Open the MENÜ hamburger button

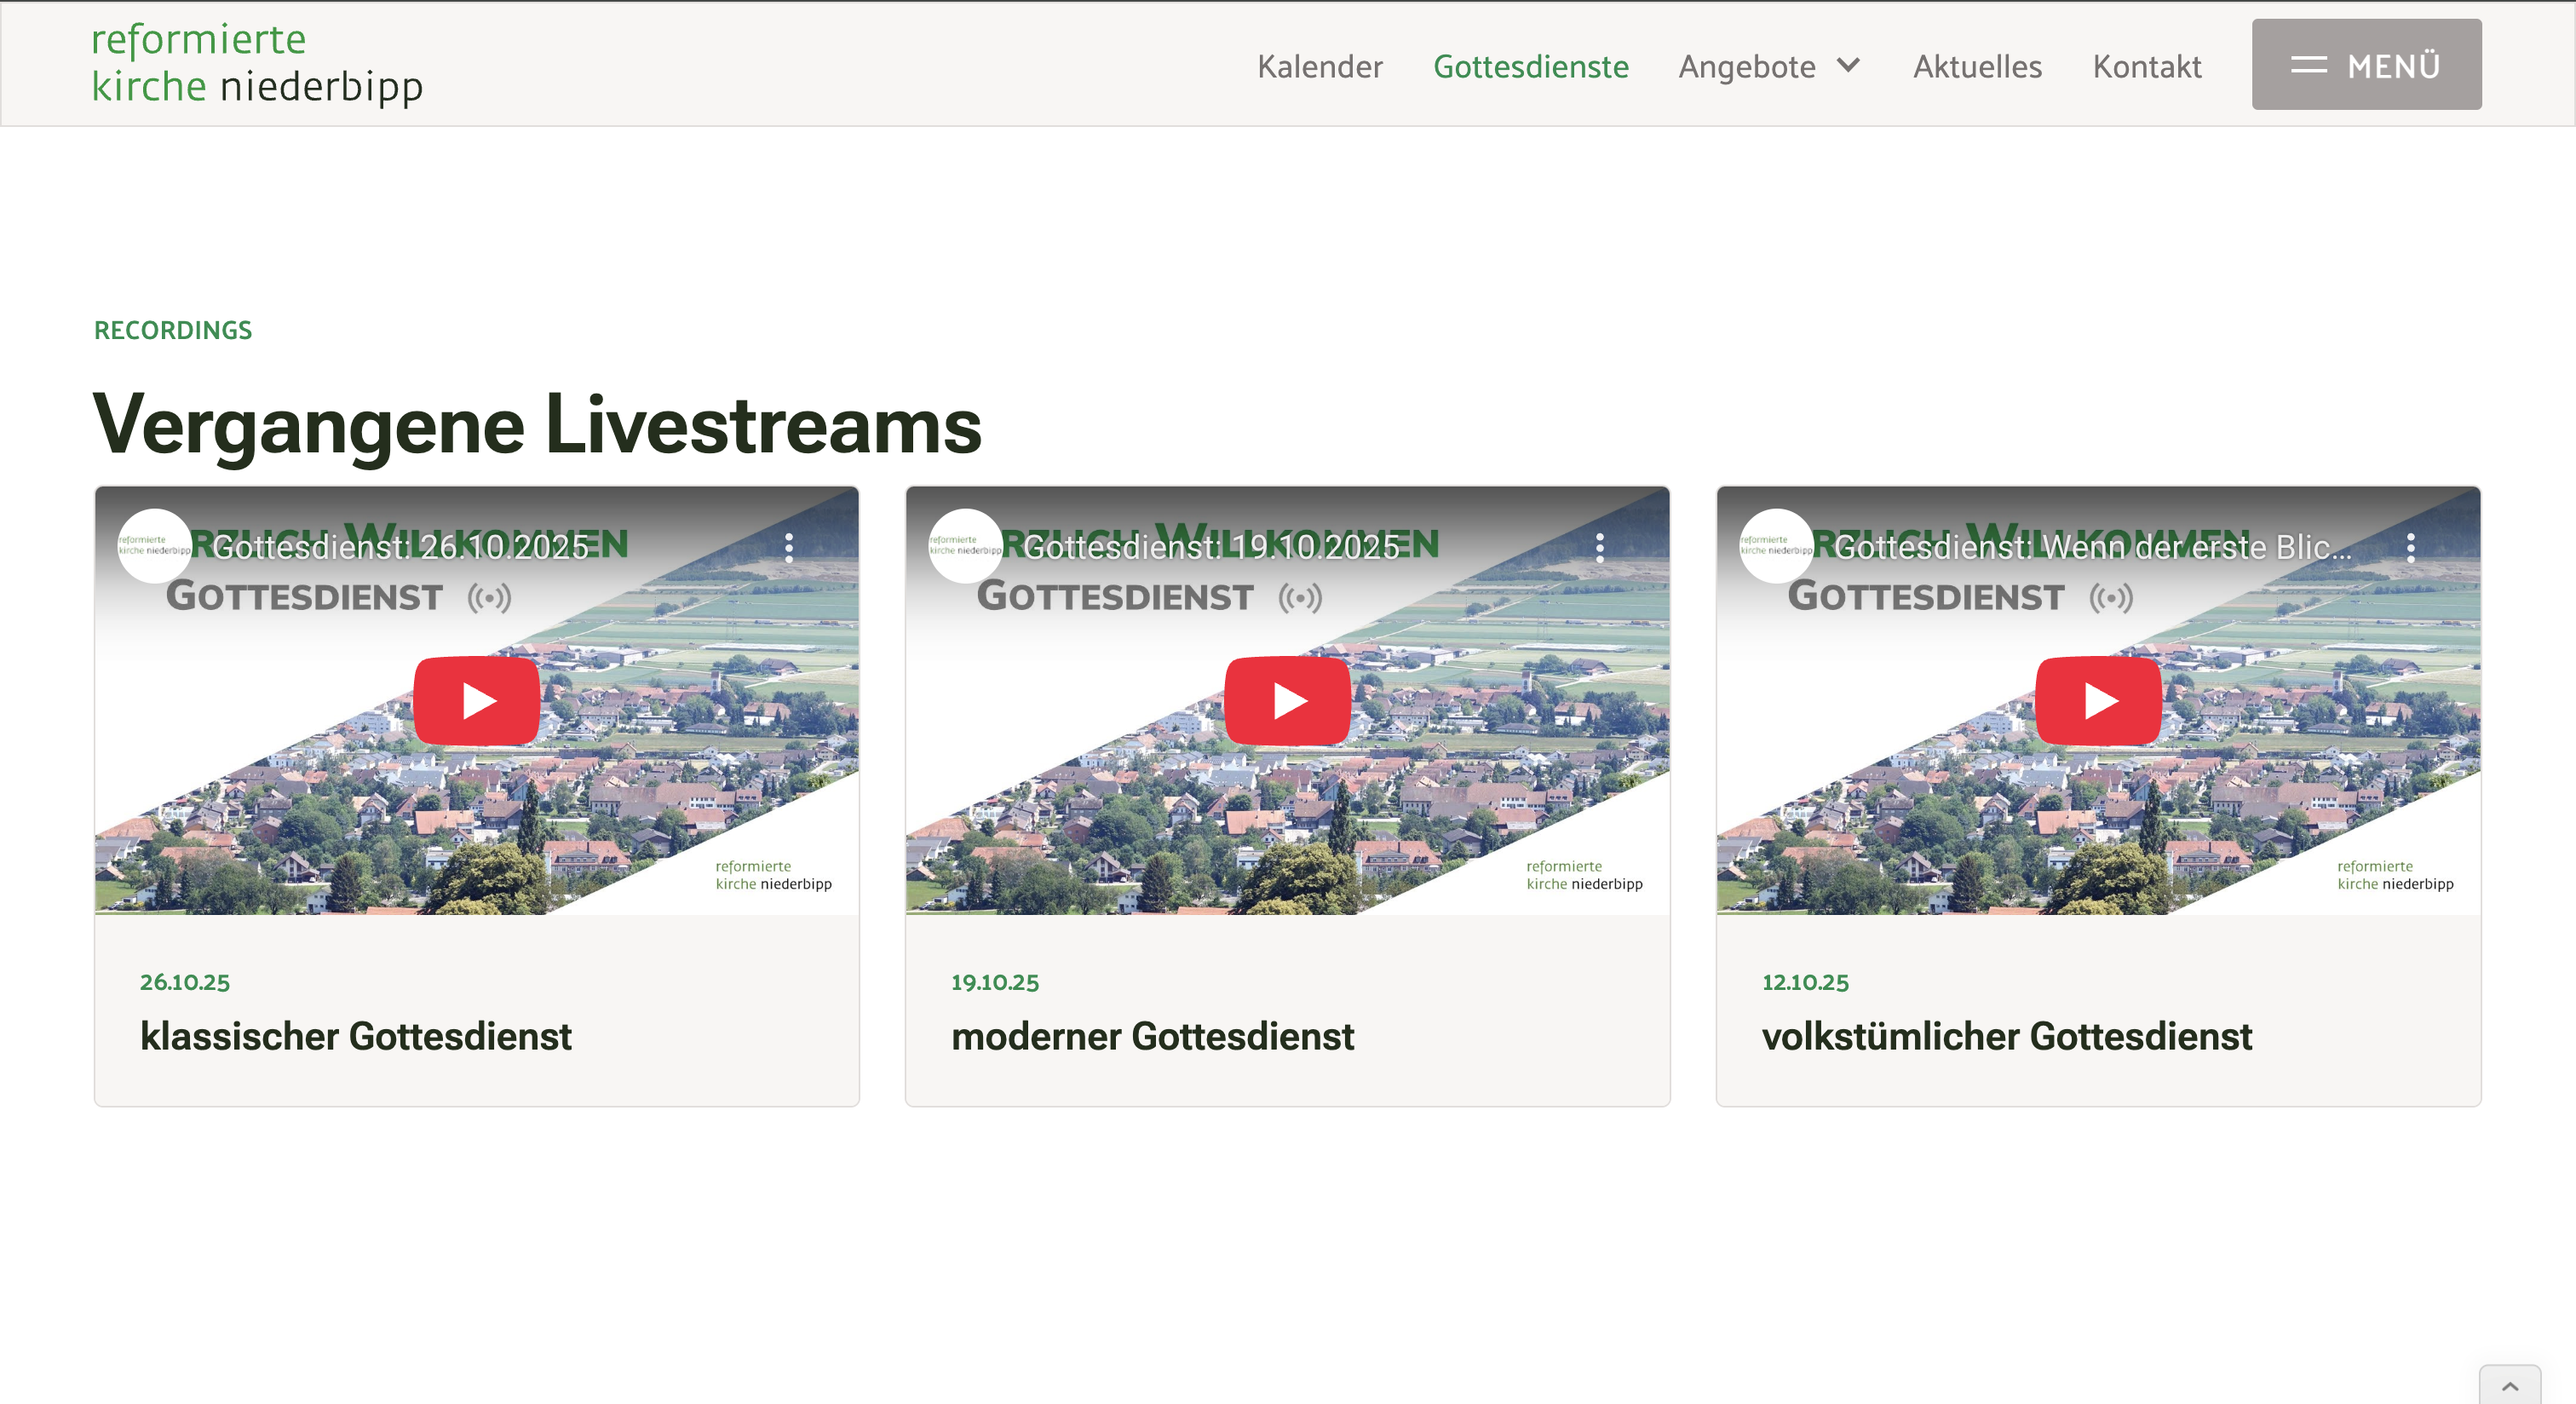click(x=2366, y=65)
